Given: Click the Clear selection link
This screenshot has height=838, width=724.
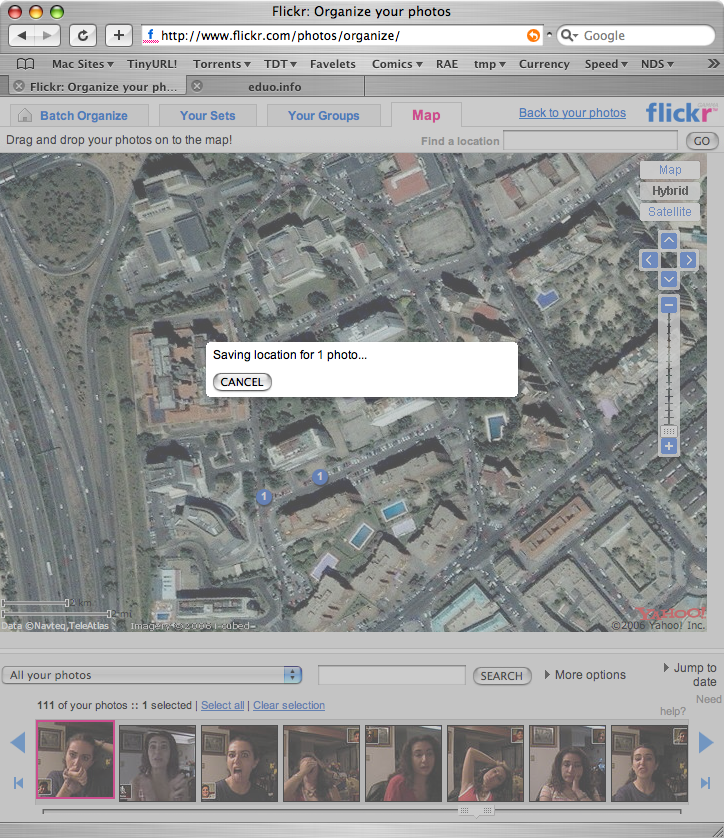Looking at the screenshot, I should [x=289, y=705].
